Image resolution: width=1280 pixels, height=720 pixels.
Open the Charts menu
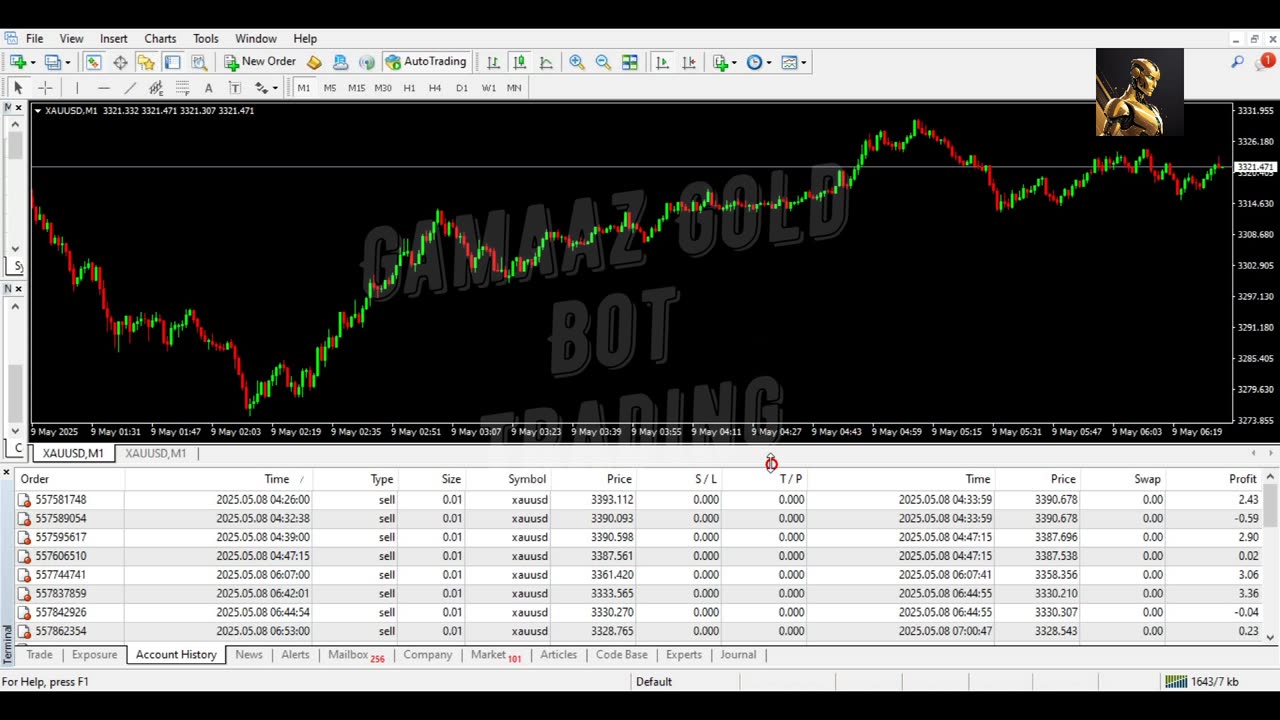pos(160,38)
